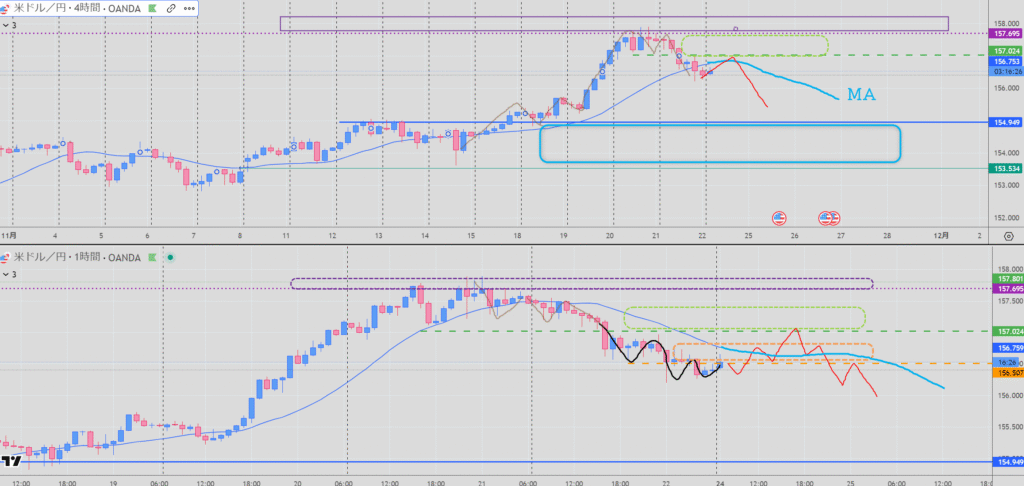Viewport: 1024px width, 486px height.
Task: Select the purple 157.695 price label on top chart
Action: [x=1003, y=33]
